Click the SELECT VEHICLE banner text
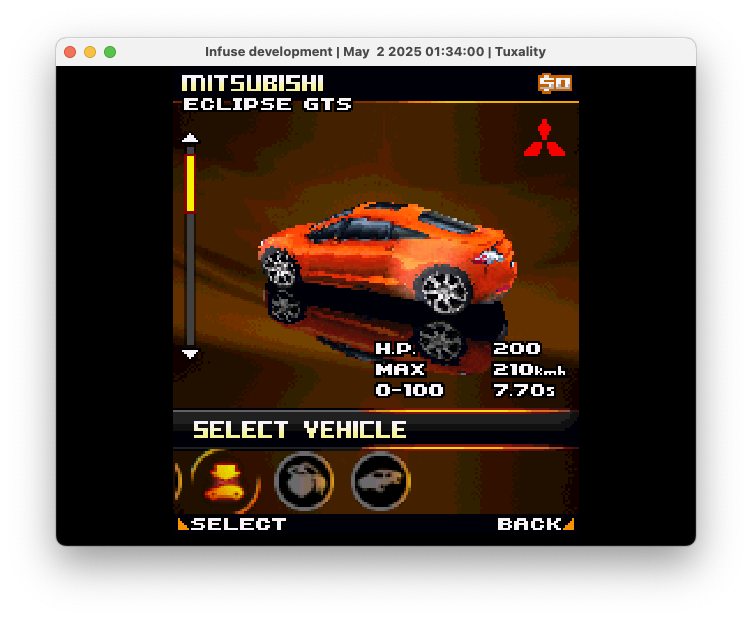 pyautogui.click(x=300, y=430)
